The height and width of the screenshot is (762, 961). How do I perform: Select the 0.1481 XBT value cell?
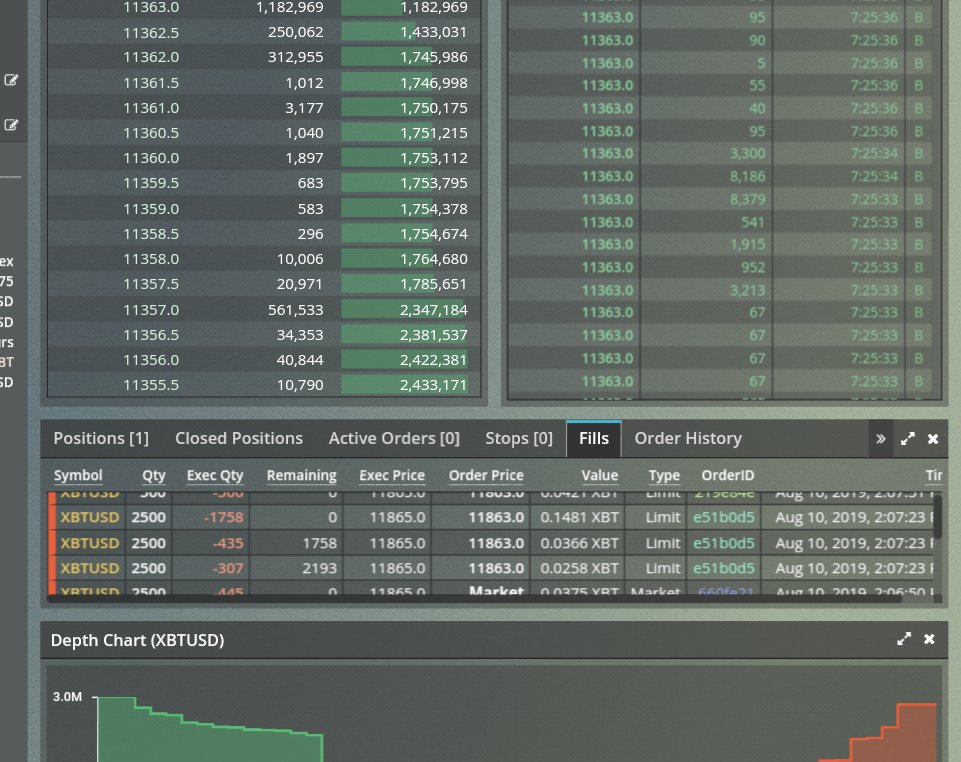[579, 517]
